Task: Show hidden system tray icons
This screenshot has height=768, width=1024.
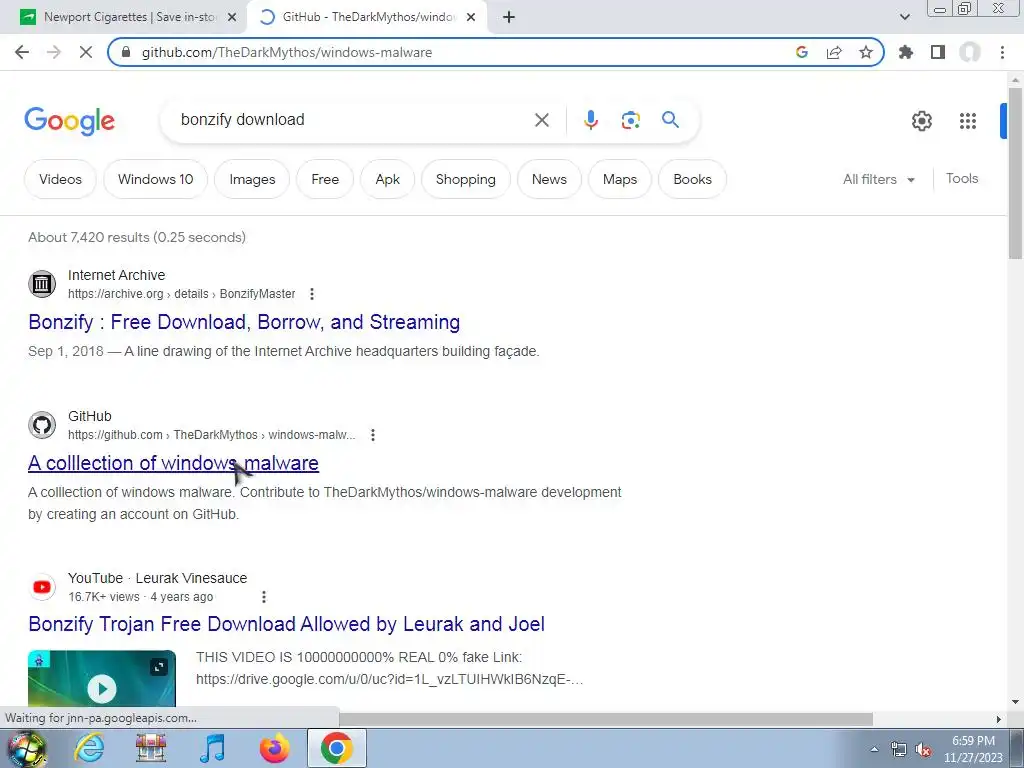Action: [874, 749]
